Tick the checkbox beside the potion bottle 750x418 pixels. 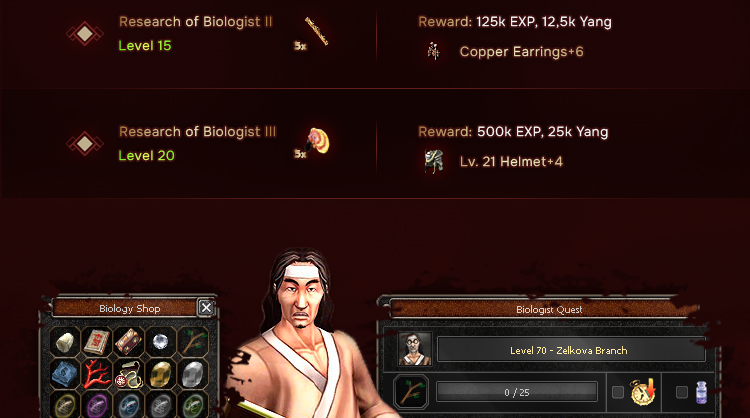682,392
